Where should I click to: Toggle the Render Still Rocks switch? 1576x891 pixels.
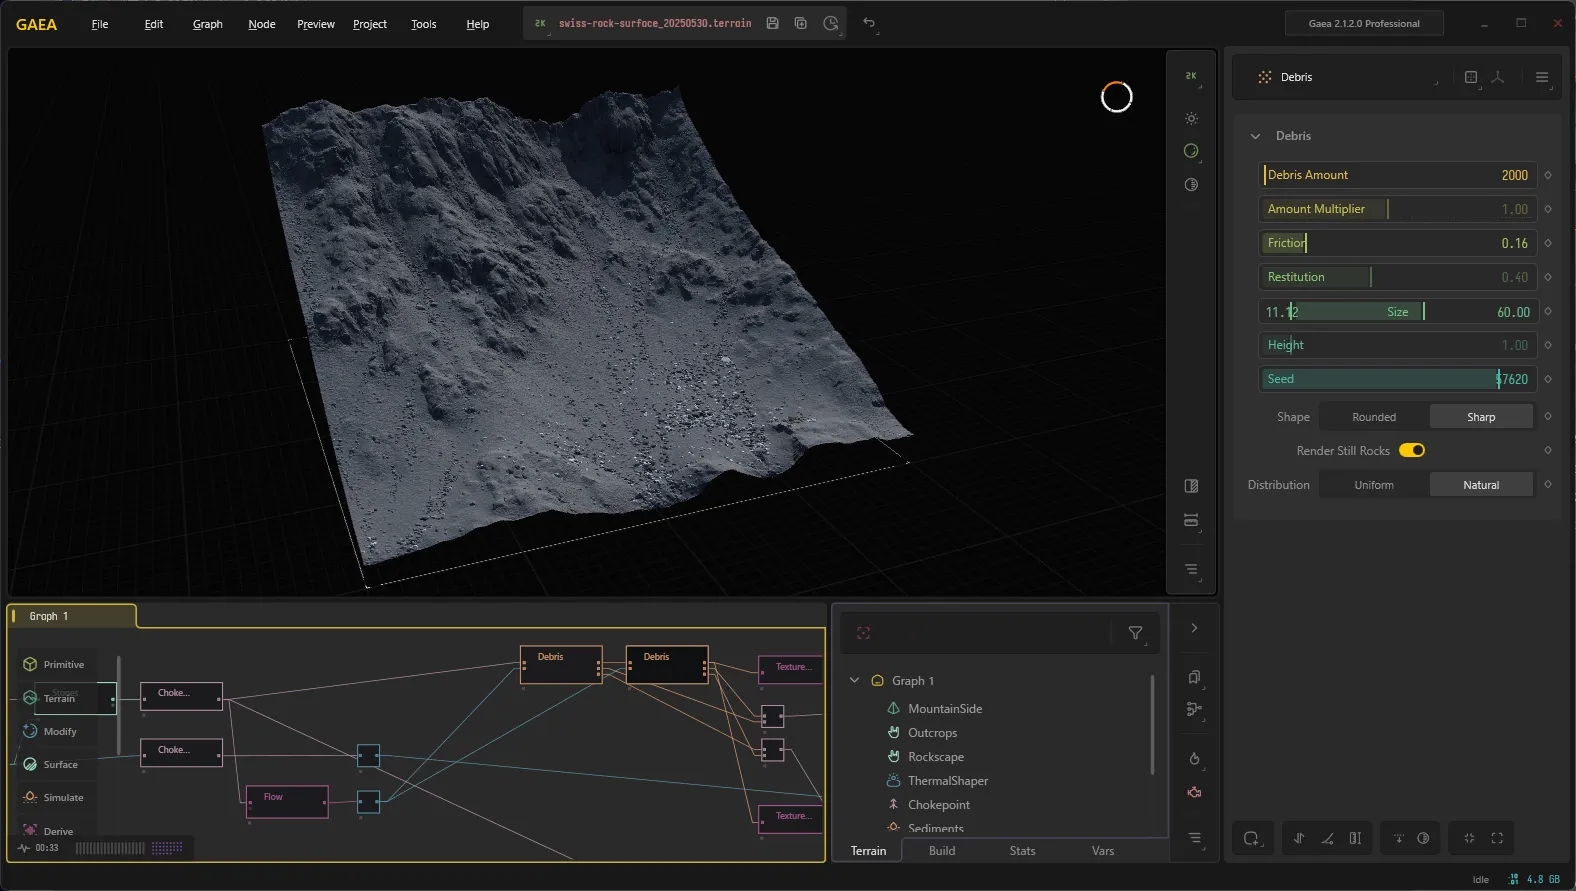pos(1412,451)
